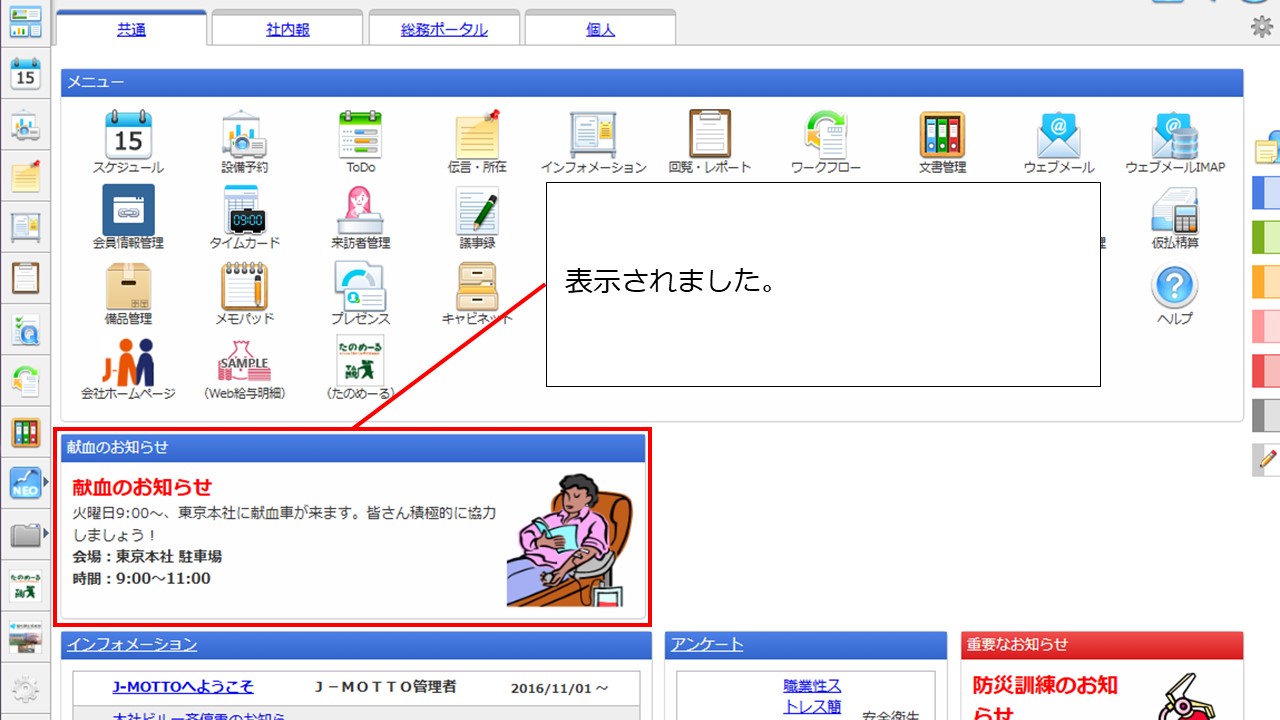Click the clipboard icon in the left sidebar
This screenshot has width=1280, height=720.
[x=25, y=278]
